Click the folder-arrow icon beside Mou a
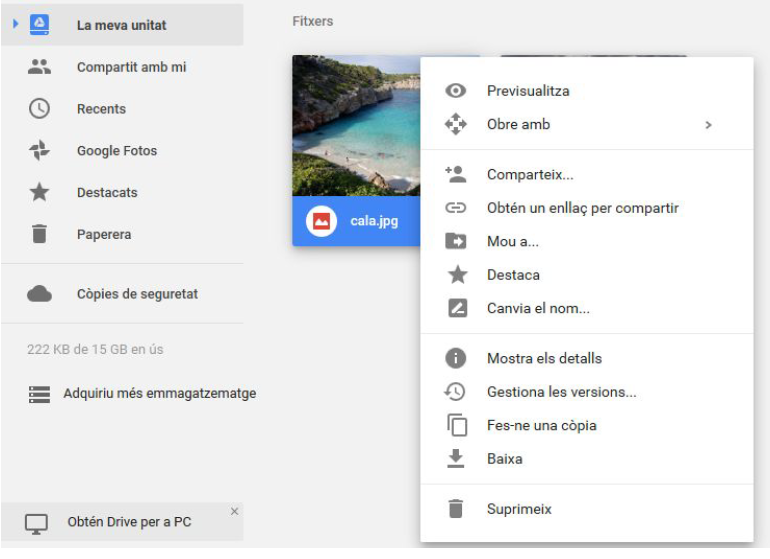The width and height of the screenshot is (770, 559). coord(456,241)
